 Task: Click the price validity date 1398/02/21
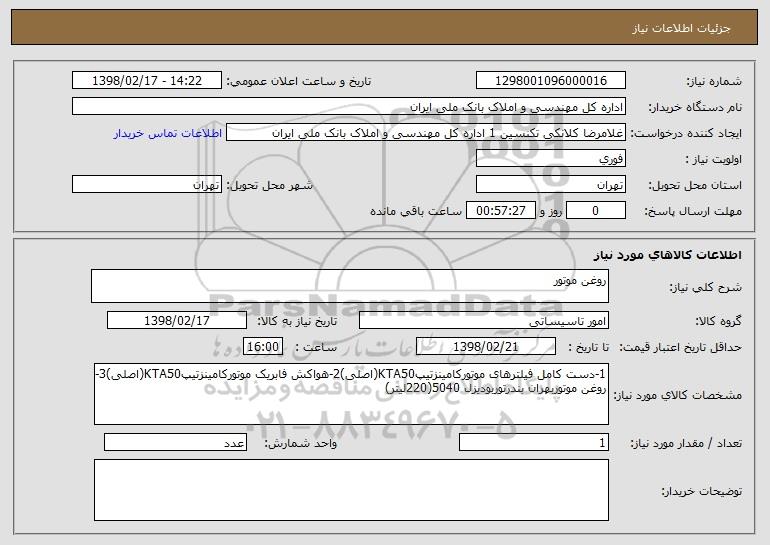pyautogui.click(x=486, y=346)
